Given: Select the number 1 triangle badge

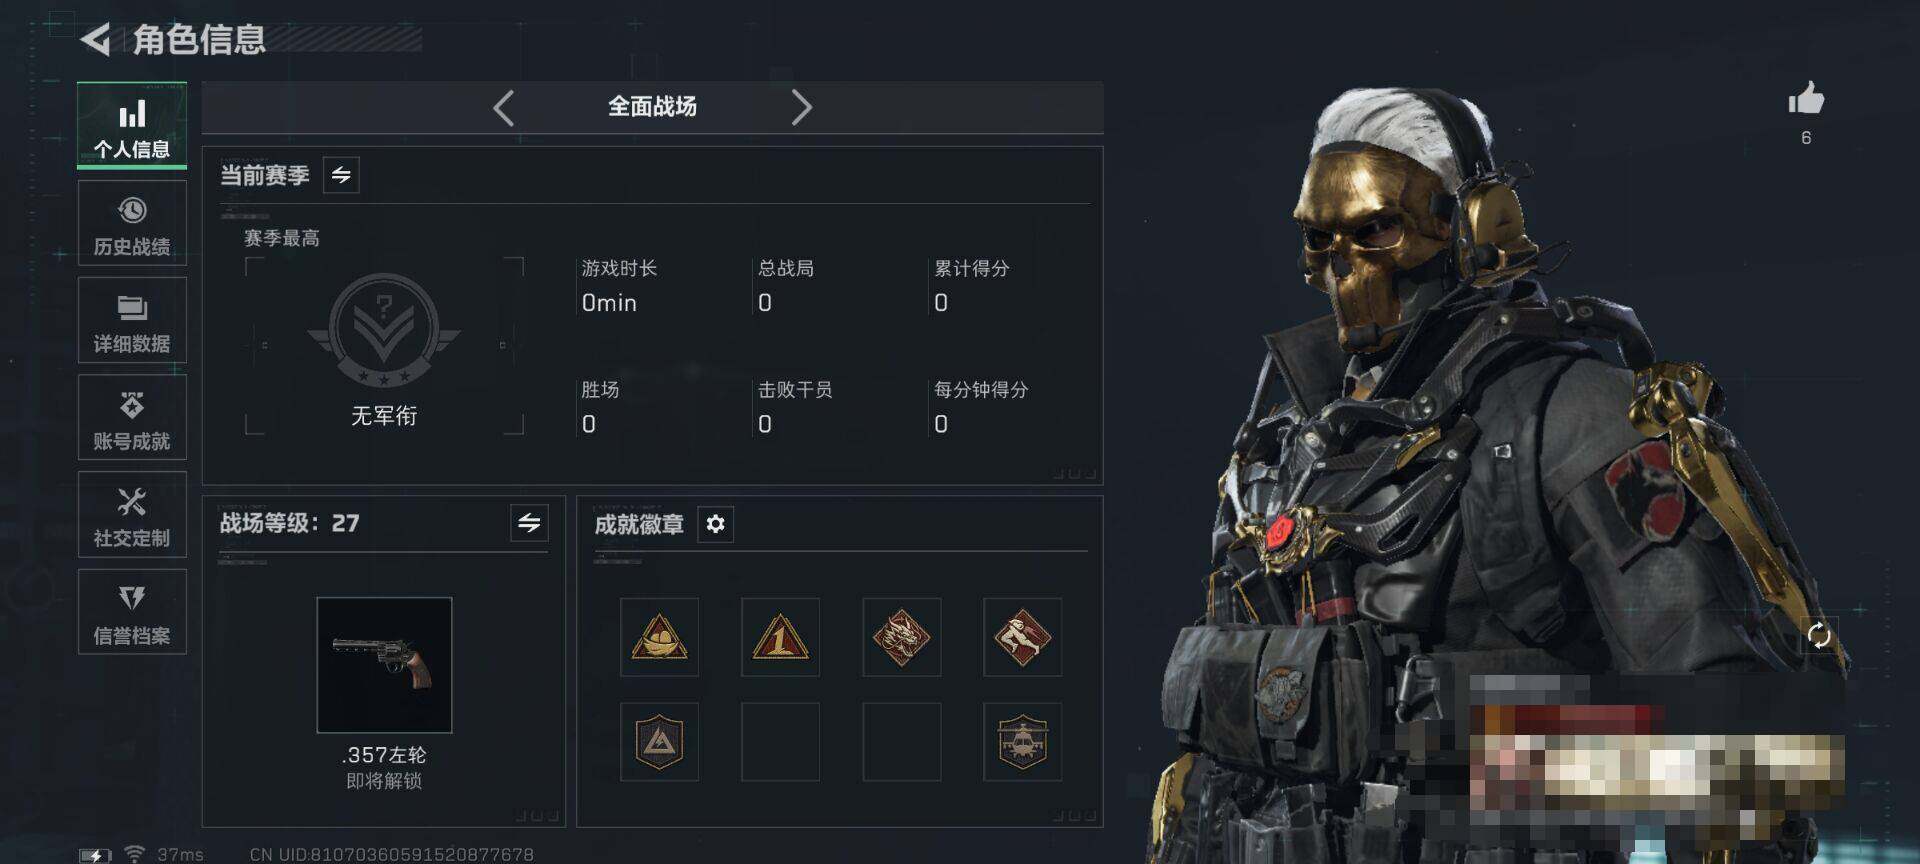Looking at the screenshot, I should pyautogui.click(x=780, y=637).
